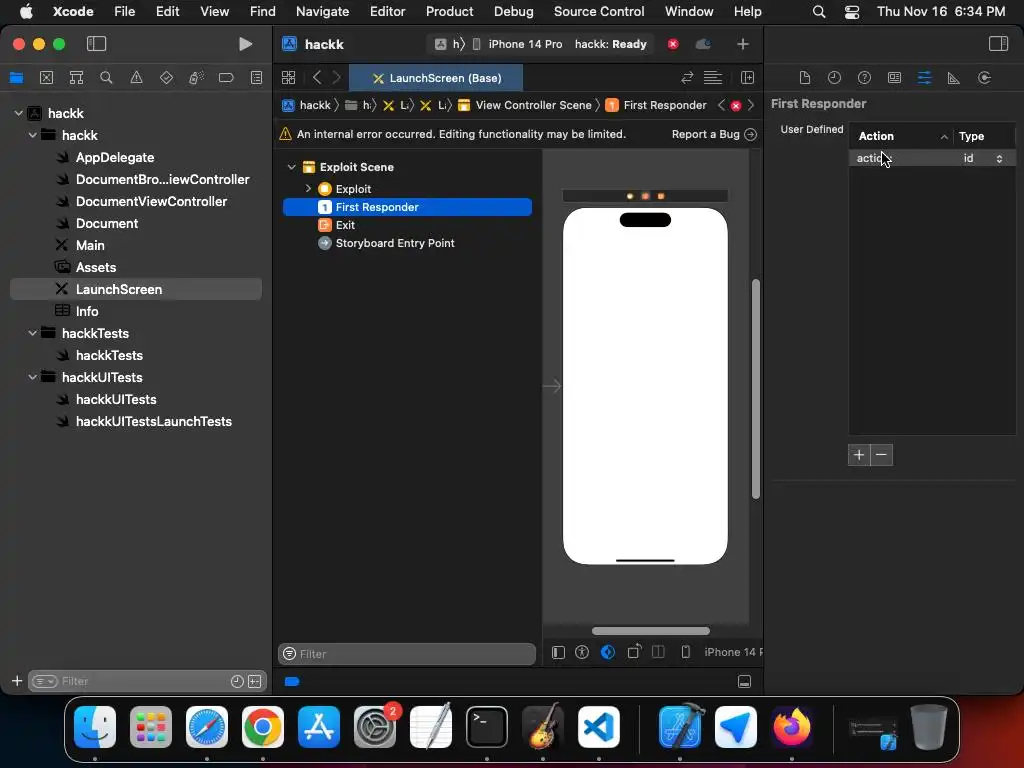Open the Product menu

point(449,11)
